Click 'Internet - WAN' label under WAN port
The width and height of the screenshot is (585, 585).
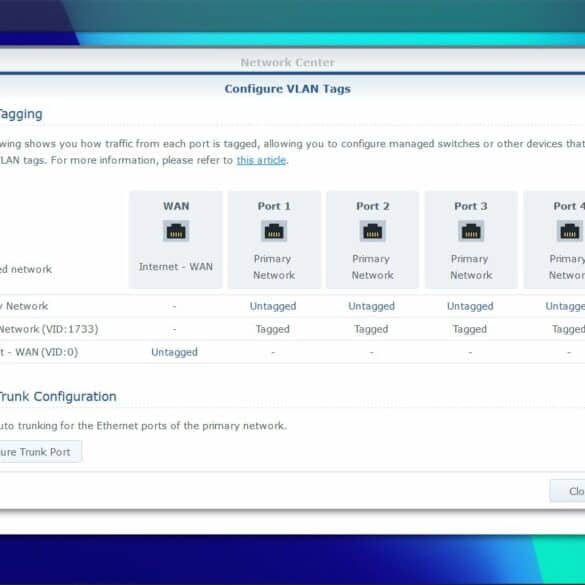(x=176, y=267)
